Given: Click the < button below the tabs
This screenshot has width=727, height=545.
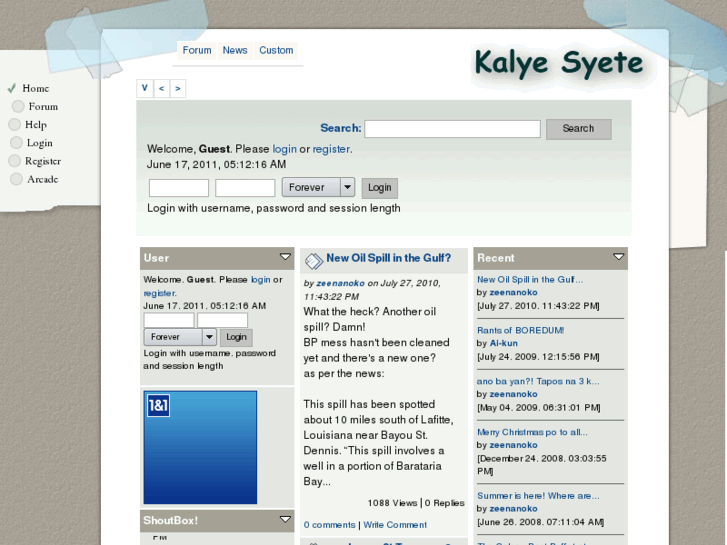Looking at the screenshot, I should (161, 88).
